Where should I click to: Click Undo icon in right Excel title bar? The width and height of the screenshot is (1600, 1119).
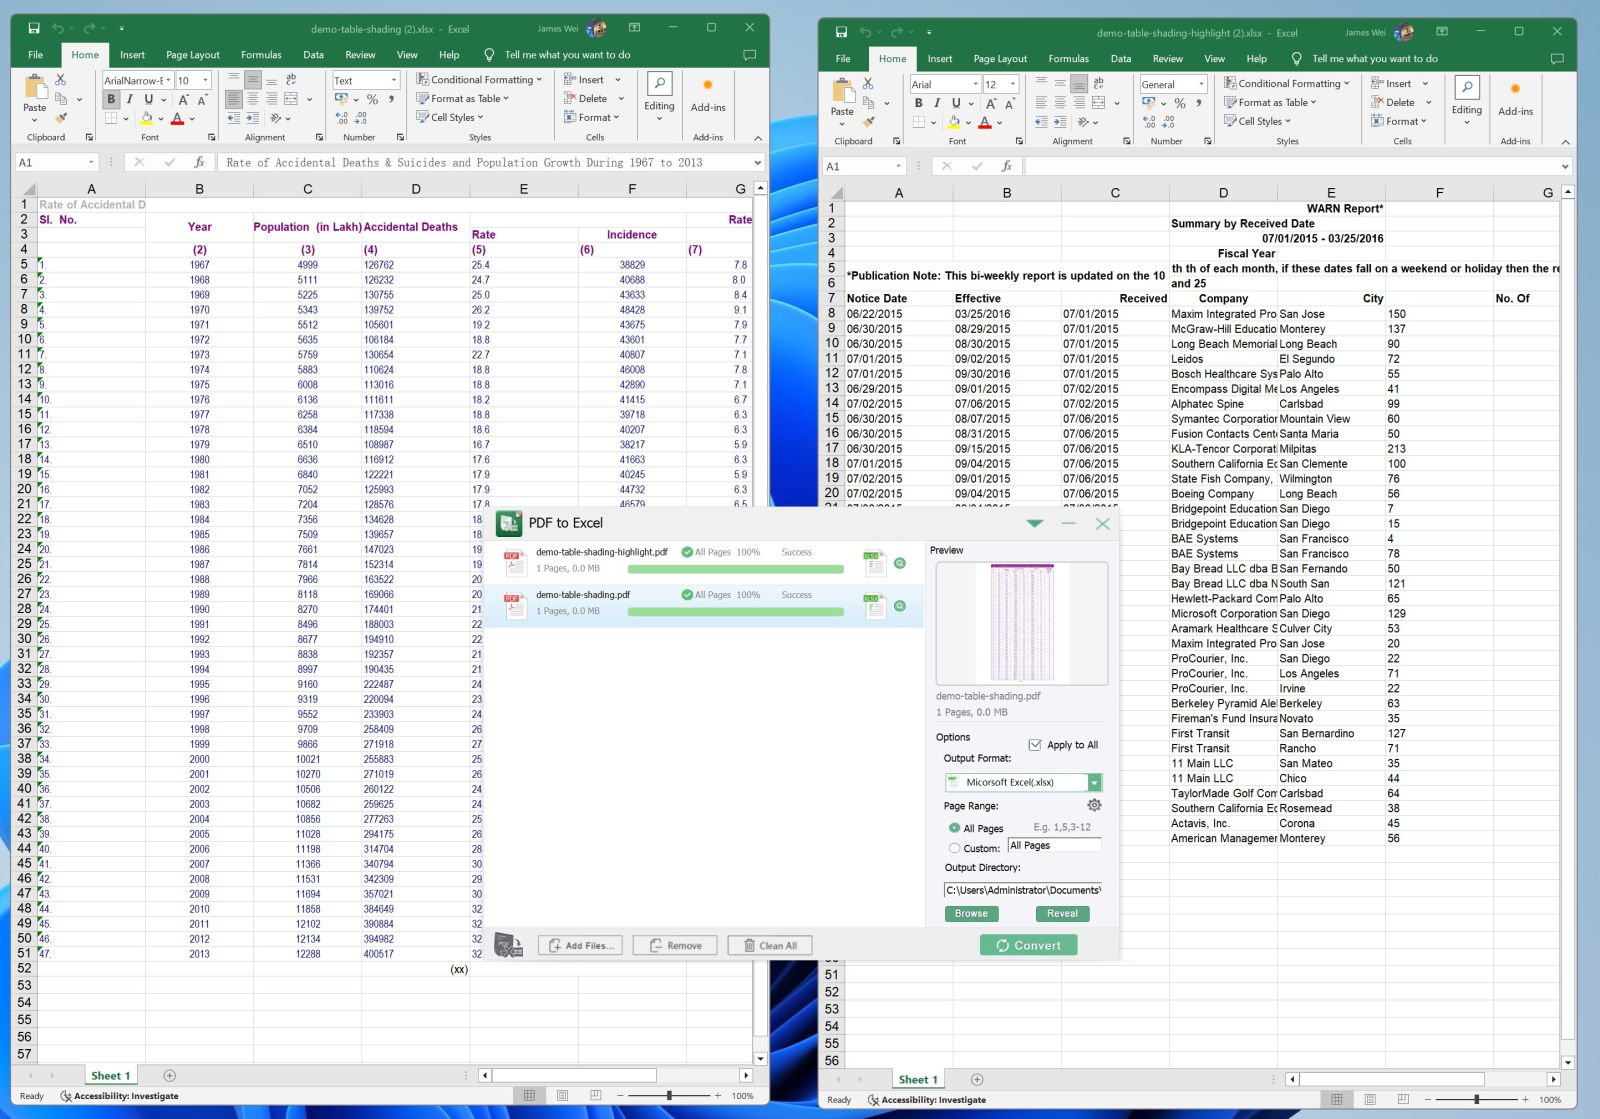coord(866,32)
